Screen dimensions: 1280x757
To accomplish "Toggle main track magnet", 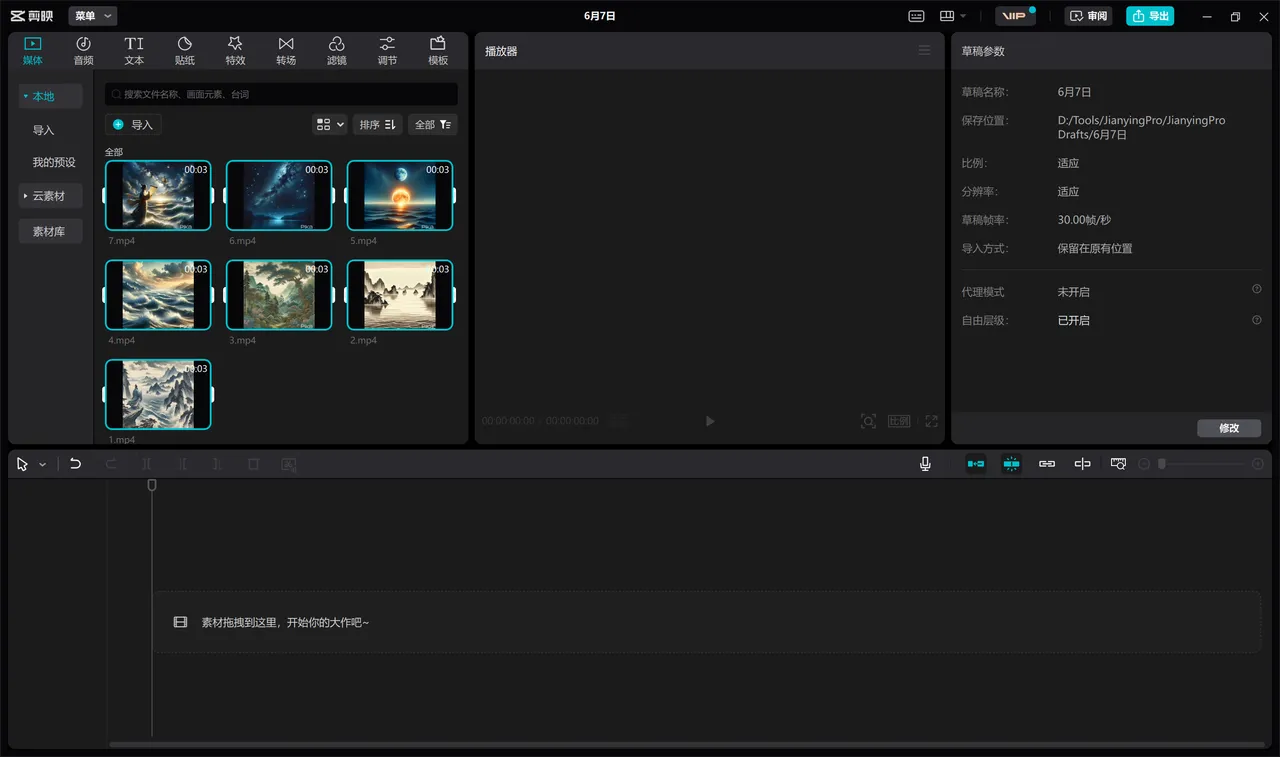I will 975,464.
